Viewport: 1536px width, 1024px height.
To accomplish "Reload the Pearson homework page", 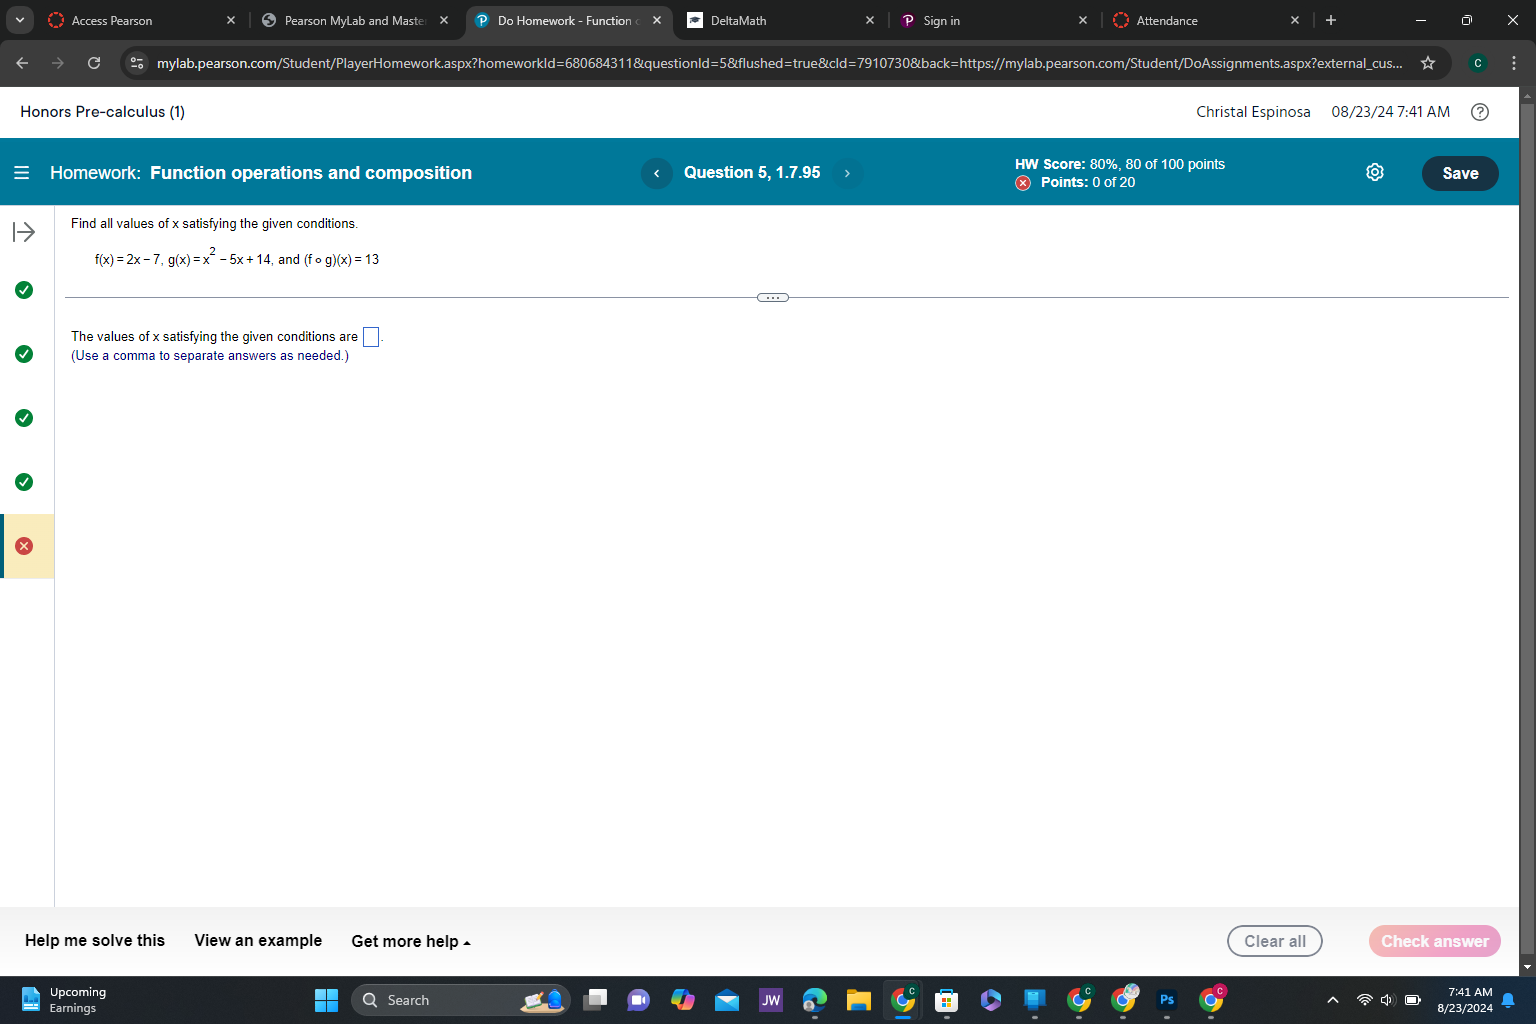I will 94,63.
